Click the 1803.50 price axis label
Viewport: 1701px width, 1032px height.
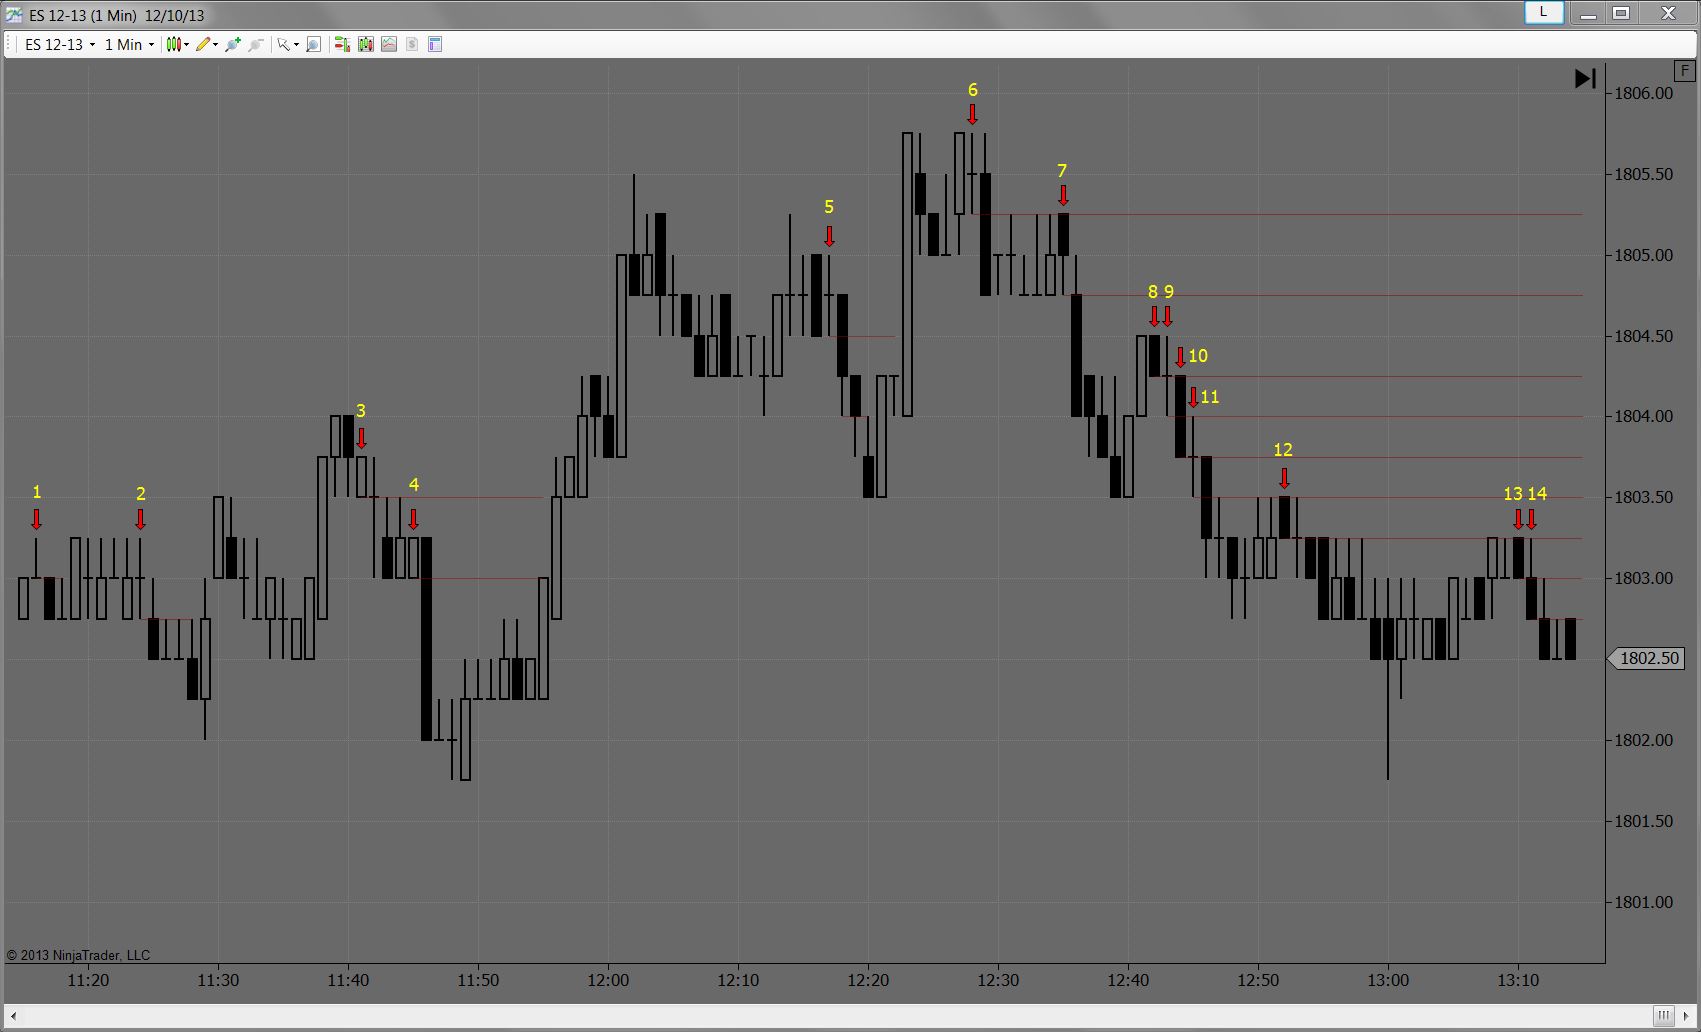[x=1643, y=498]
